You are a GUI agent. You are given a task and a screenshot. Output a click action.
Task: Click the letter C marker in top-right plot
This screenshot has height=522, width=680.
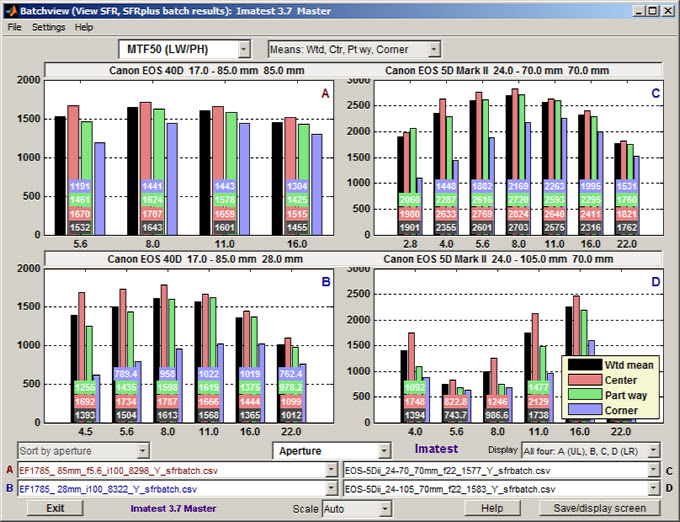coord(655,94)
